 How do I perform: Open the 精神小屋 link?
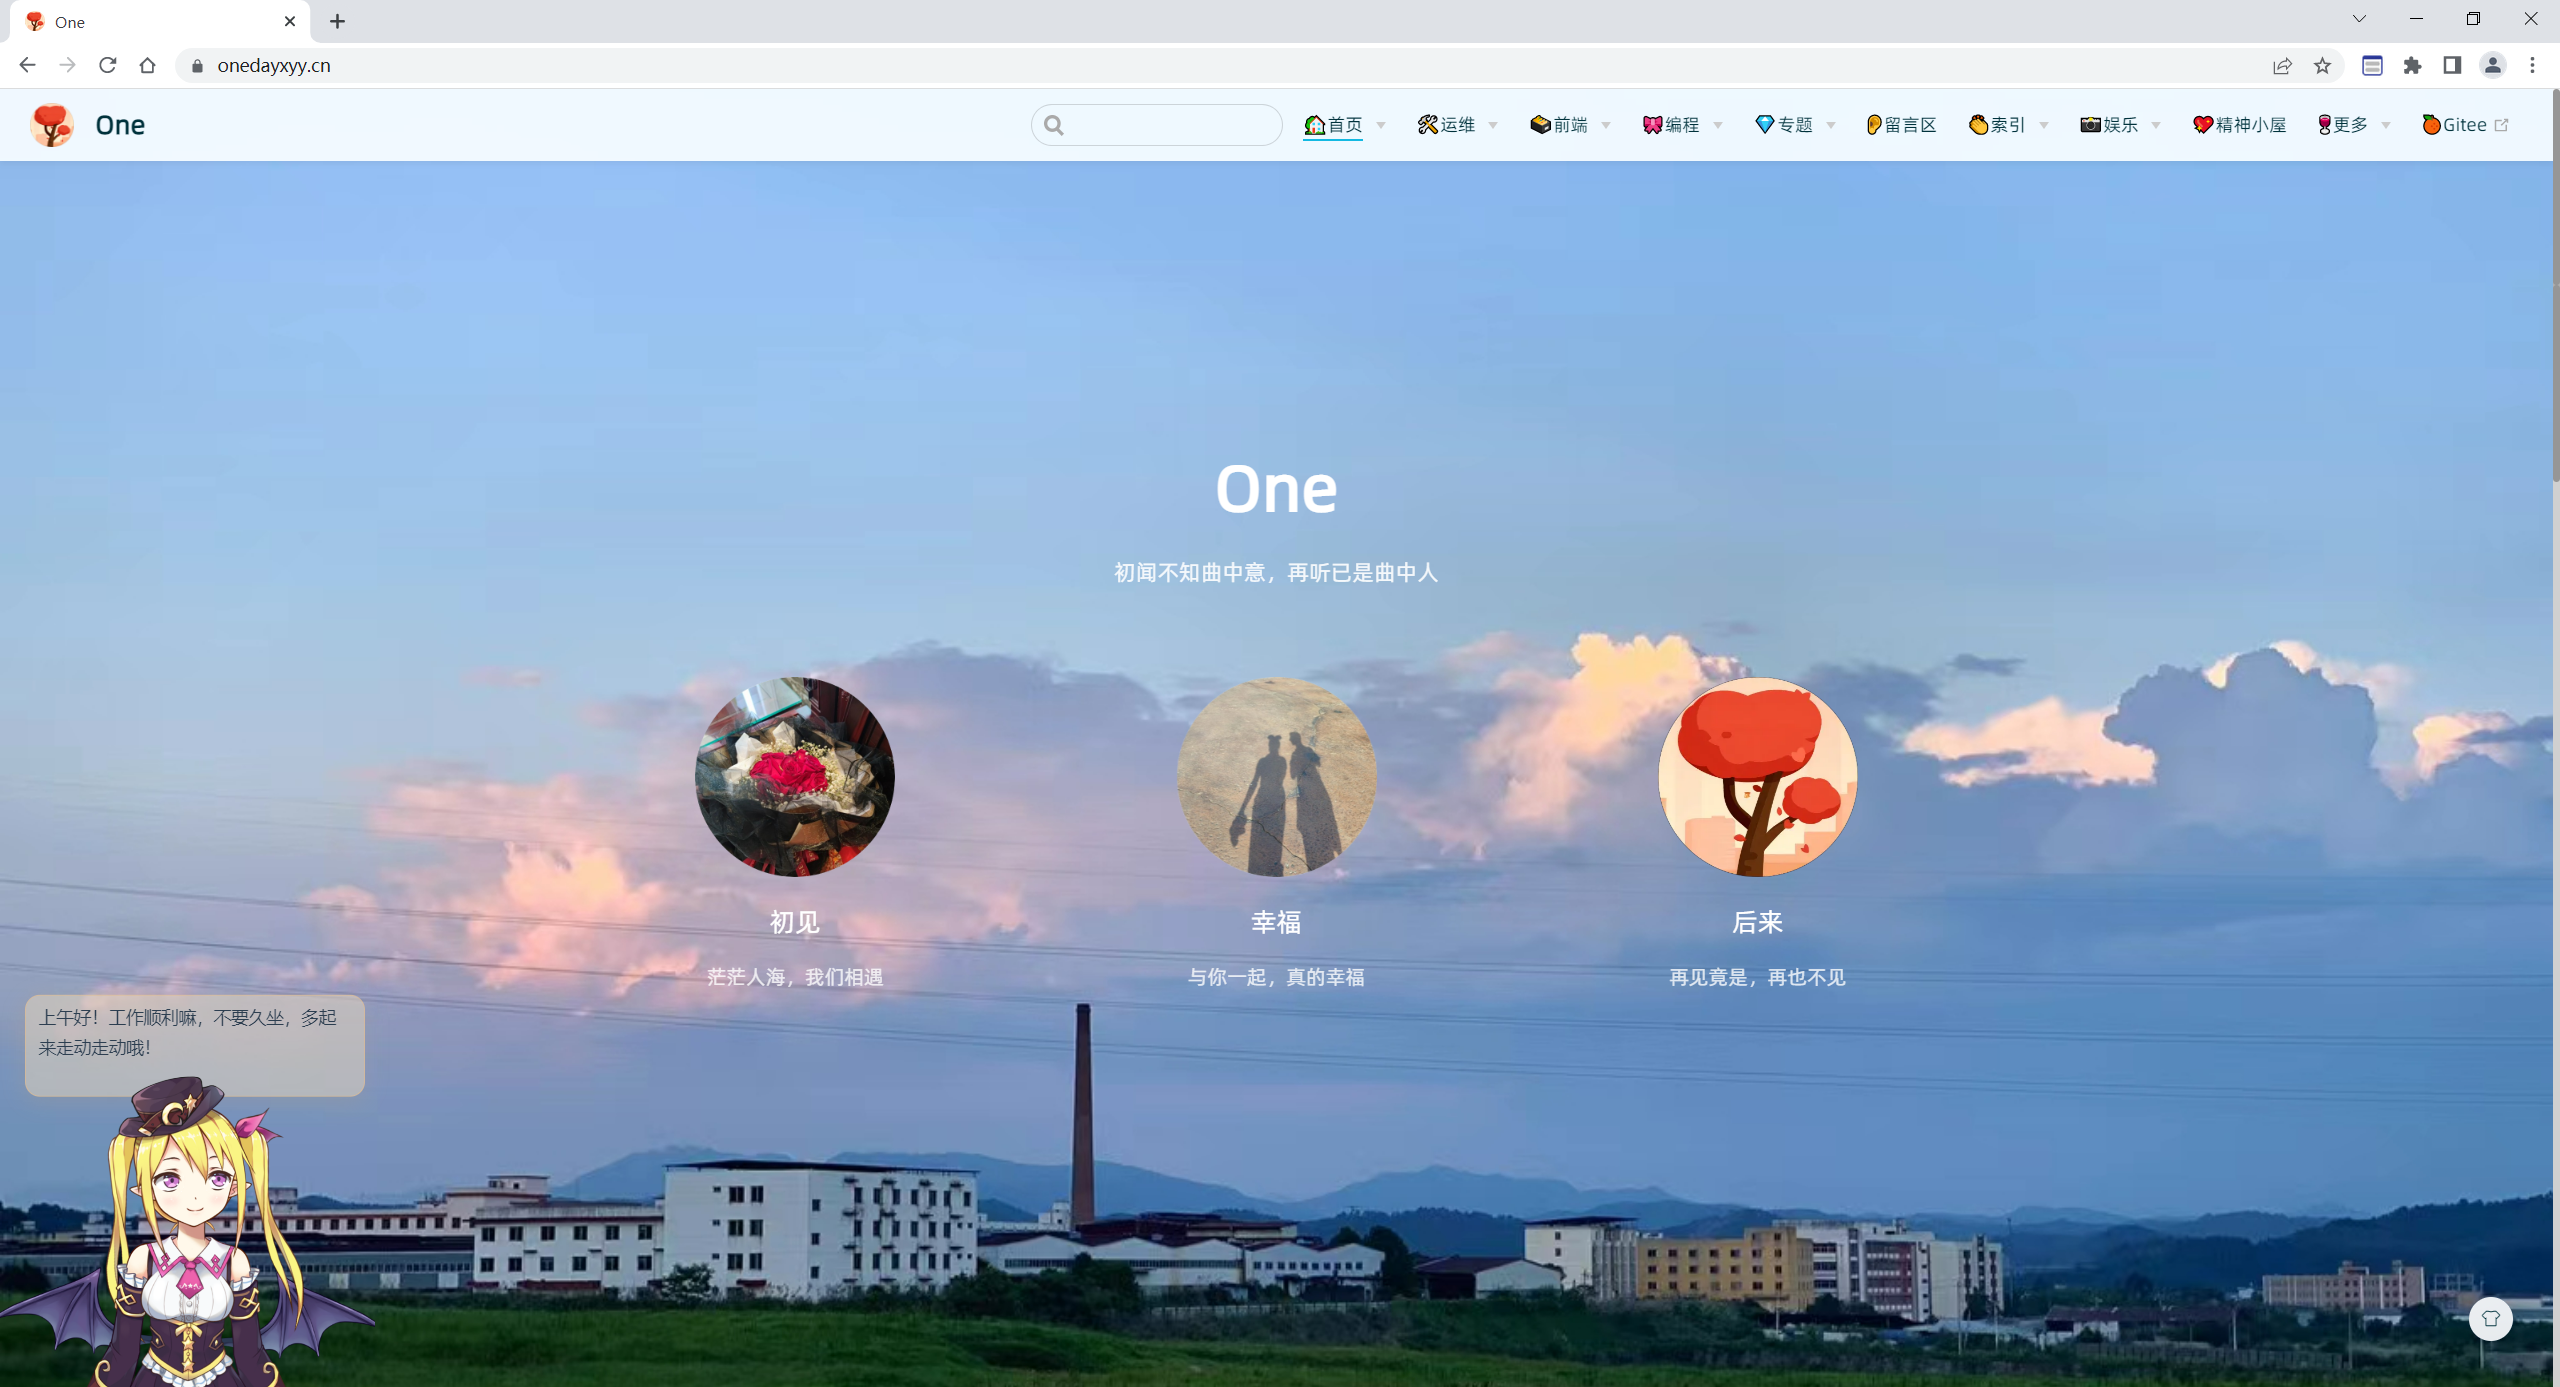point(2240,125)
